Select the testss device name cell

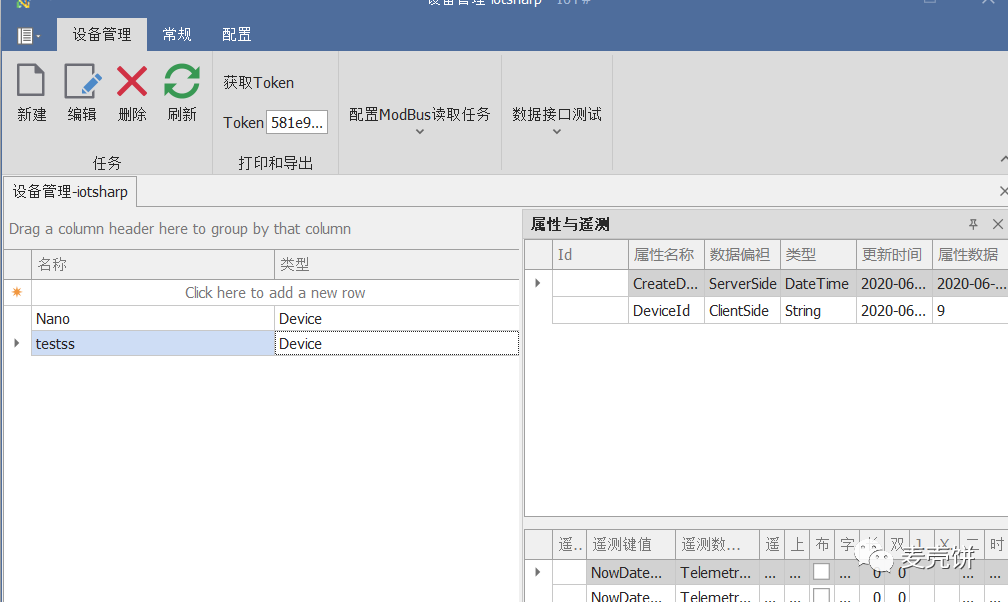tap(153, 343)
